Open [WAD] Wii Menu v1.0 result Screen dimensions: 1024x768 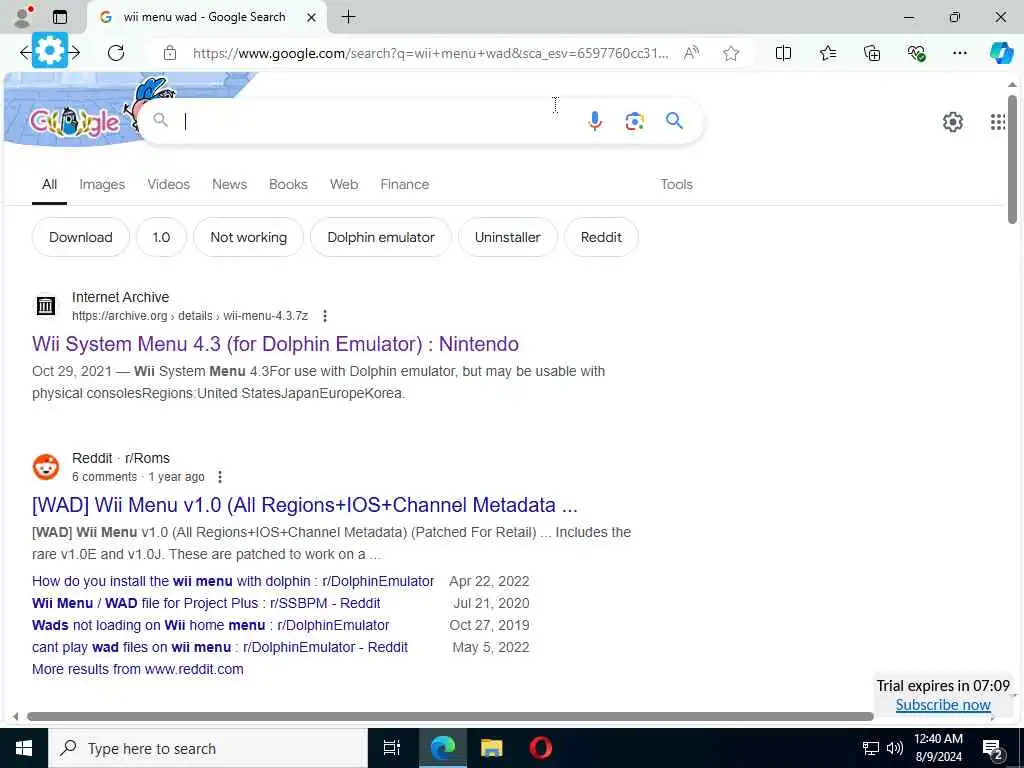(x=304, y=505)
